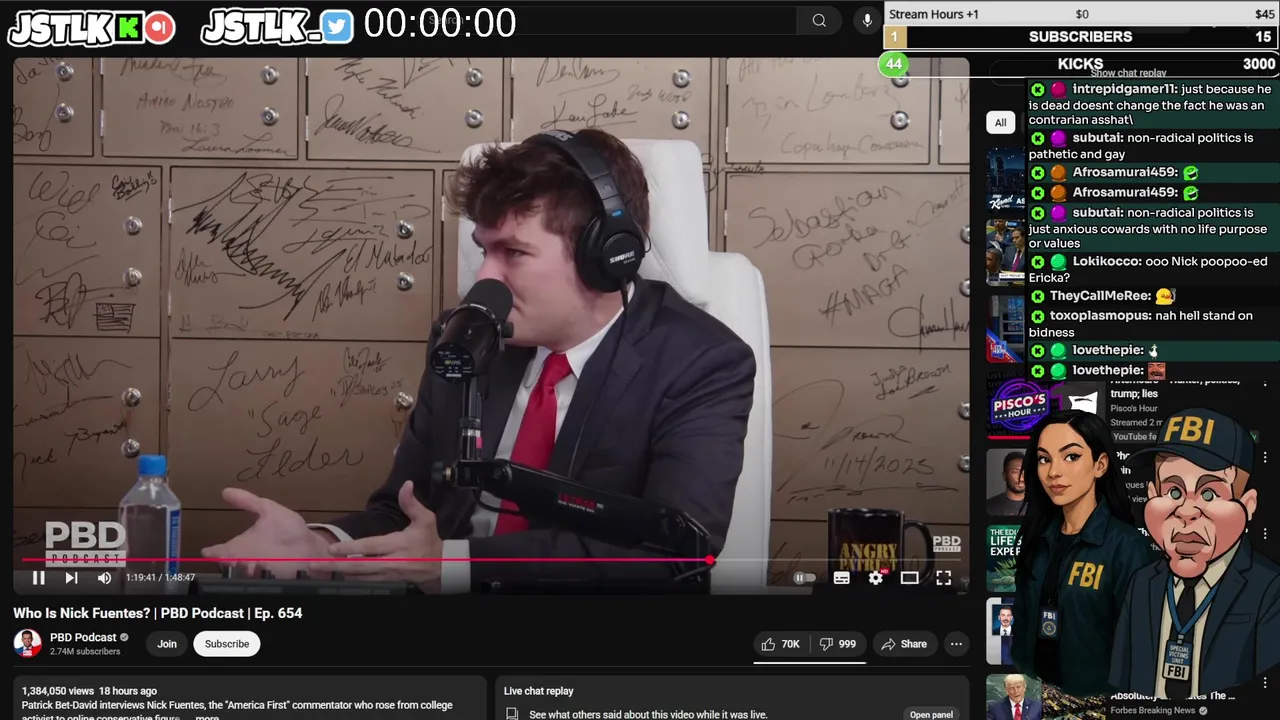Viewport: 1280px width, 720px height.
Task: Subscribe to PBD Podcast
Action: point(227,644)
